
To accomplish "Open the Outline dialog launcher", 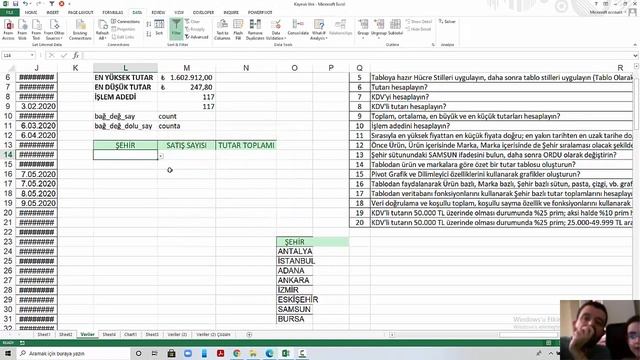I will pyautogui.click(x=433, y=44).
